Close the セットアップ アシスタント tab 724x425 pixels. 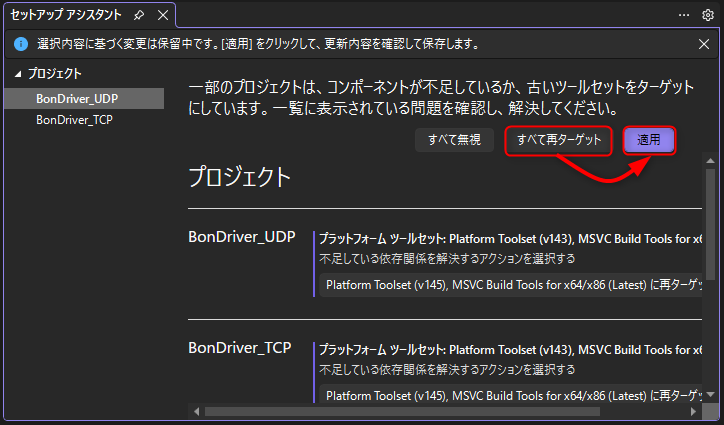pyautogui.click(x=162, y=16)
